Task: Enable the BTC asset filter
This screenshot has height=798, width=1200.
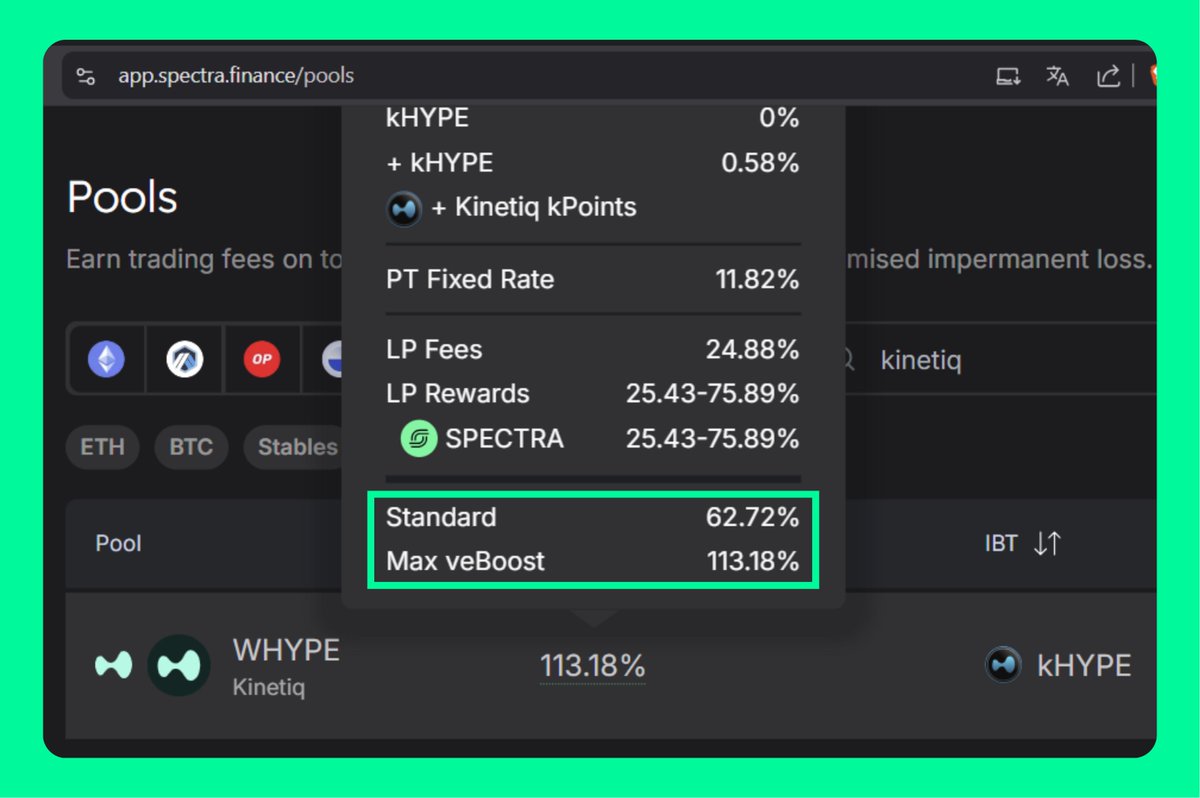Action: tap(191, 447)
